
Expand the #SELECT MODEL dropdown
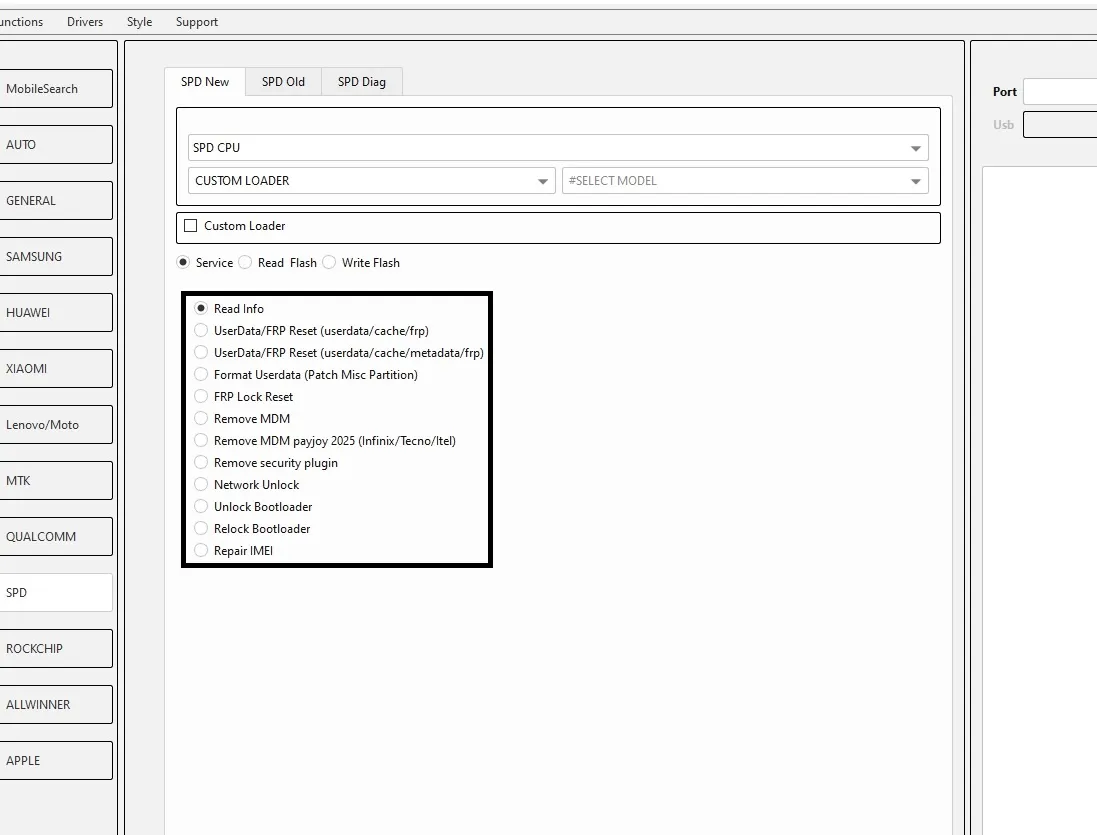(744, 181)
